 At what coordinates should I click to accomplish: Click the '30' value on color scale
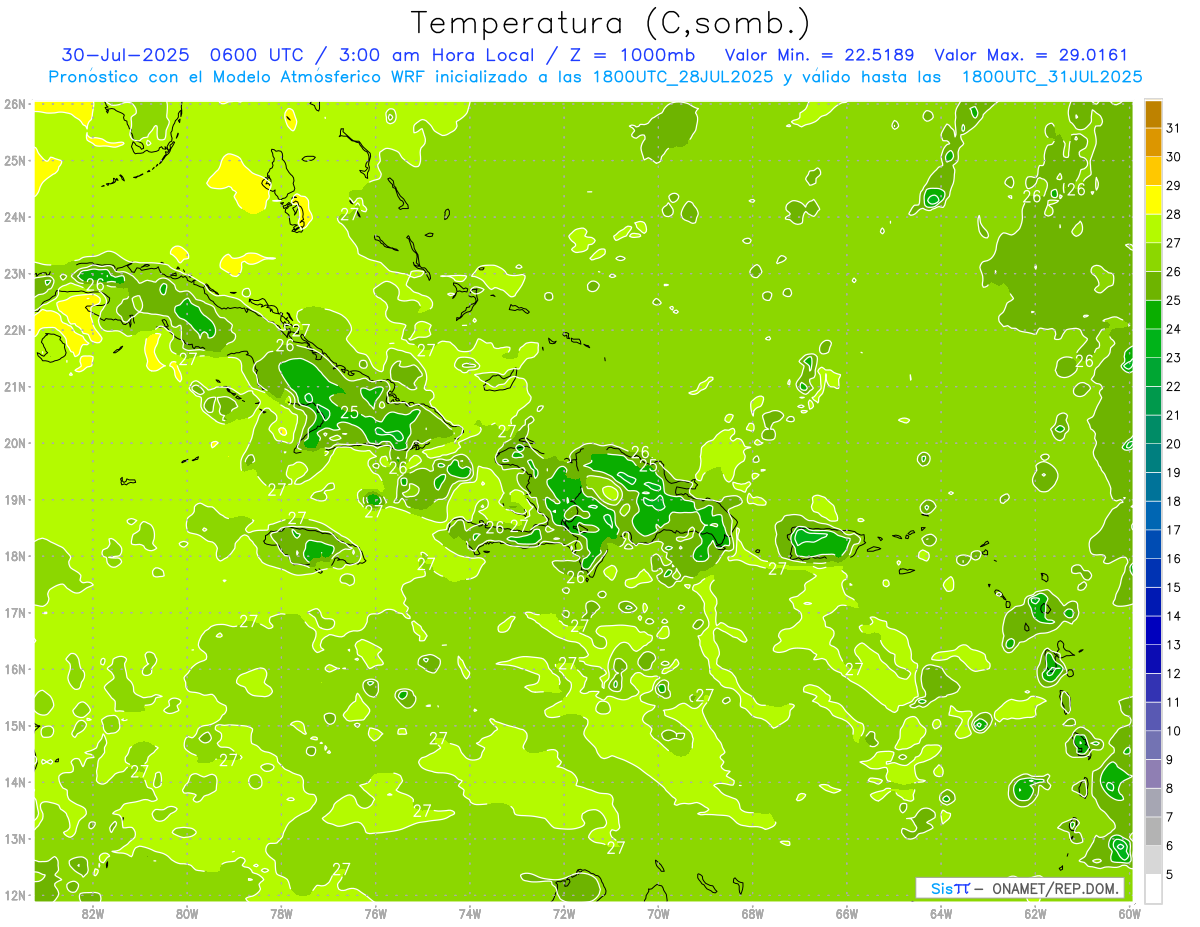1173,157
